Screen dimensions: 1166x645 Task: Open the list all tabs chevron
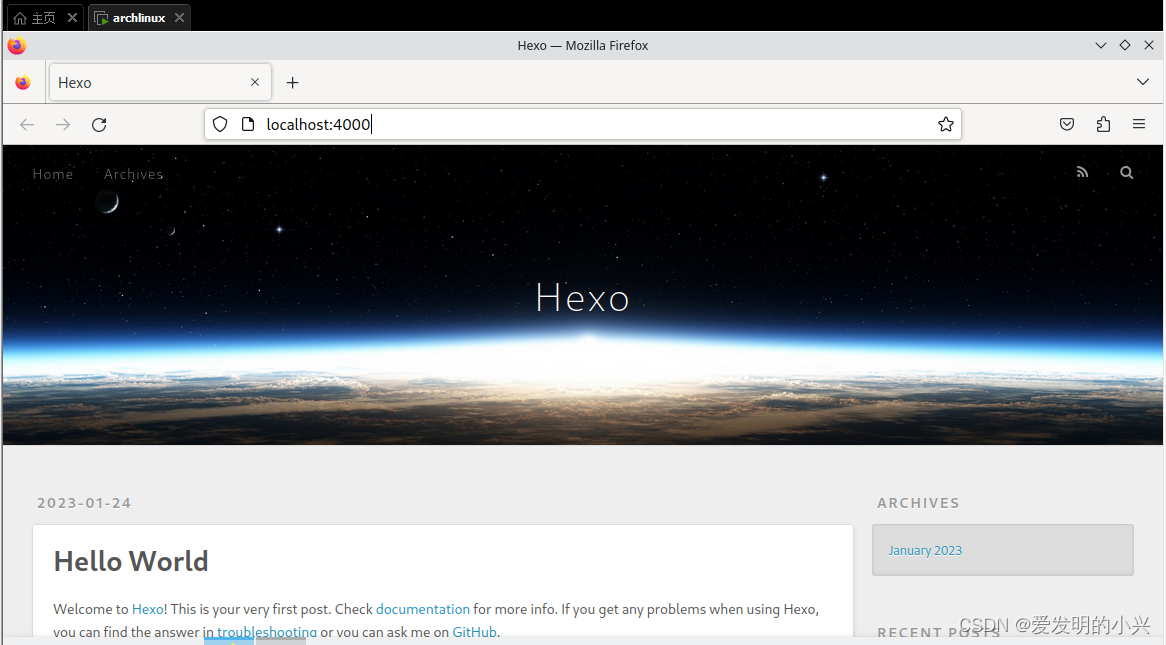[1142, 82]
